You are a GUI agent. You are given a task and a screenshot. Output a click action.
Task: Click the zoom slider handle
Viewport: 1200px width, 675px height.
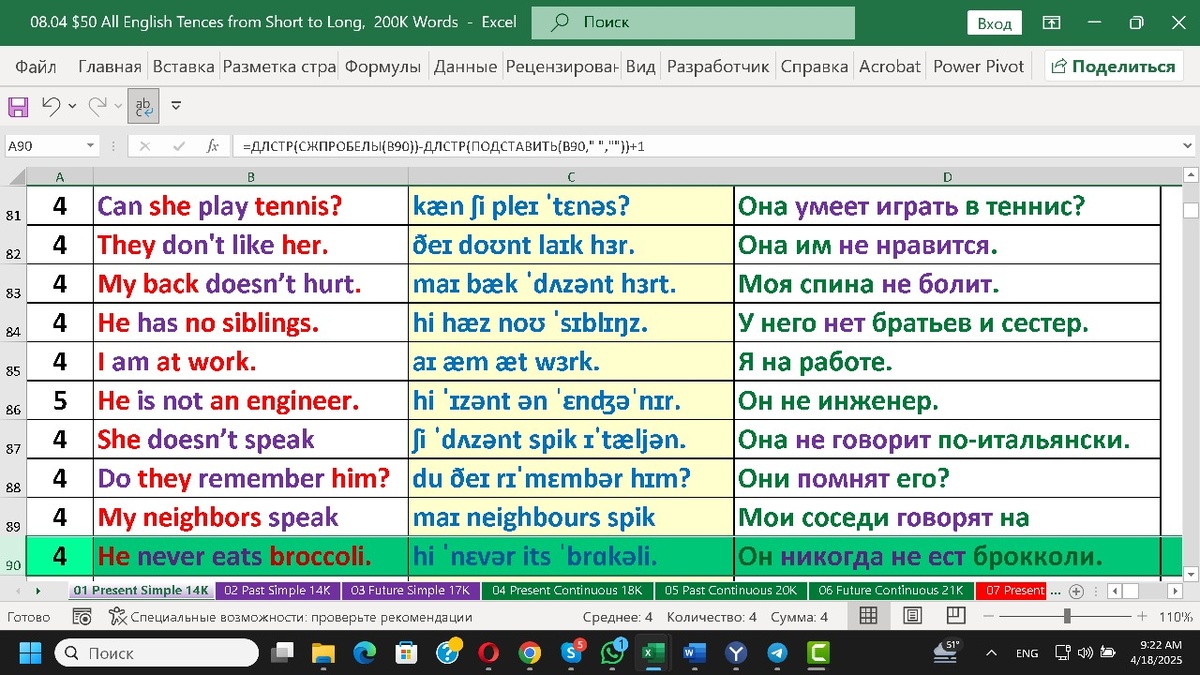[1067, 617]
